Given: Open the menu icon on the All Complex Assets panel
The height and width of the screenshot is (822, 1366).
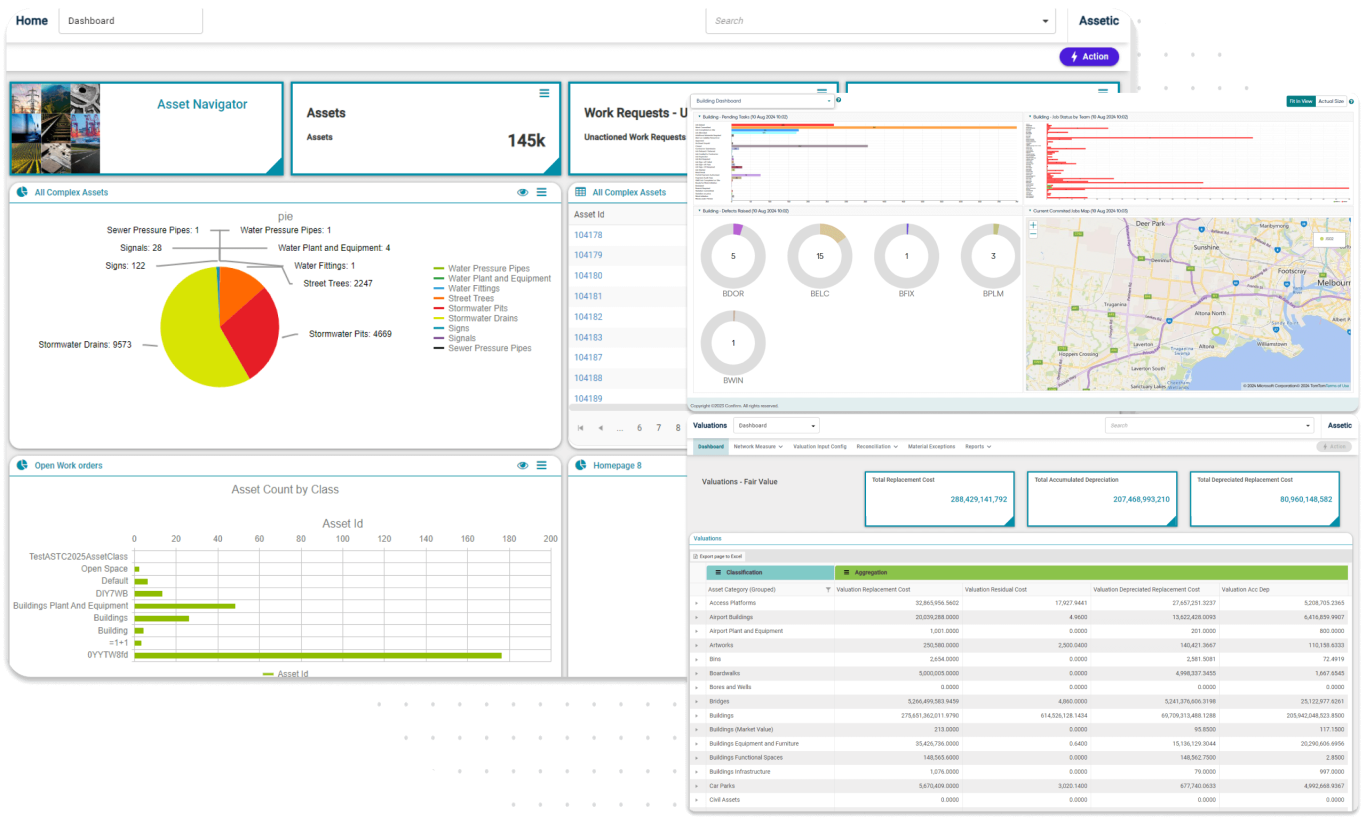Looking at the screenshot, I should click(541, 192).
